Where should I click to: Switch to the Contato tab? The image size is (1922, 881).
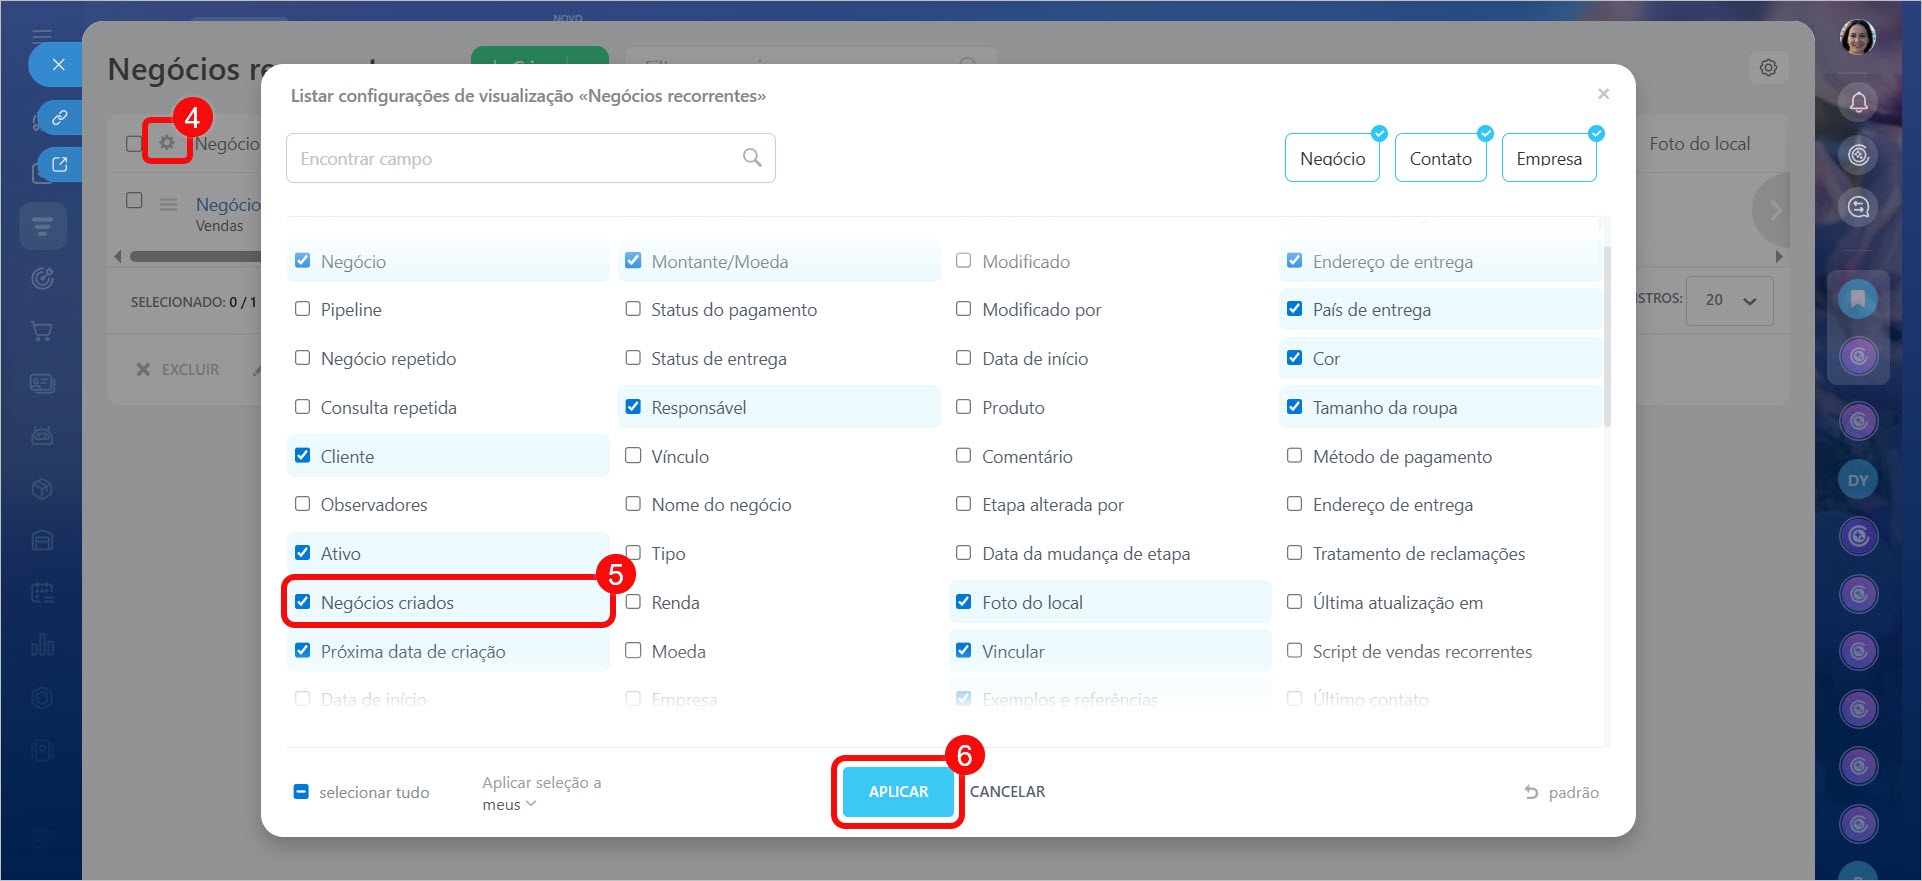coord(1440,158)
